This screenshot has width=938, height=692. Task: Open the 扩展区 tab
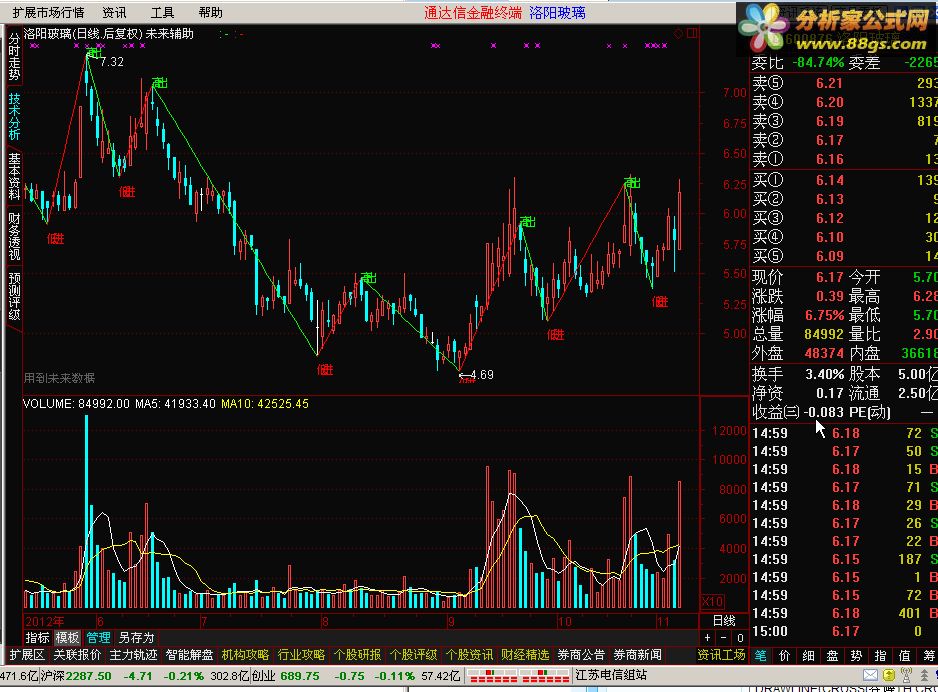pos(27,655)
